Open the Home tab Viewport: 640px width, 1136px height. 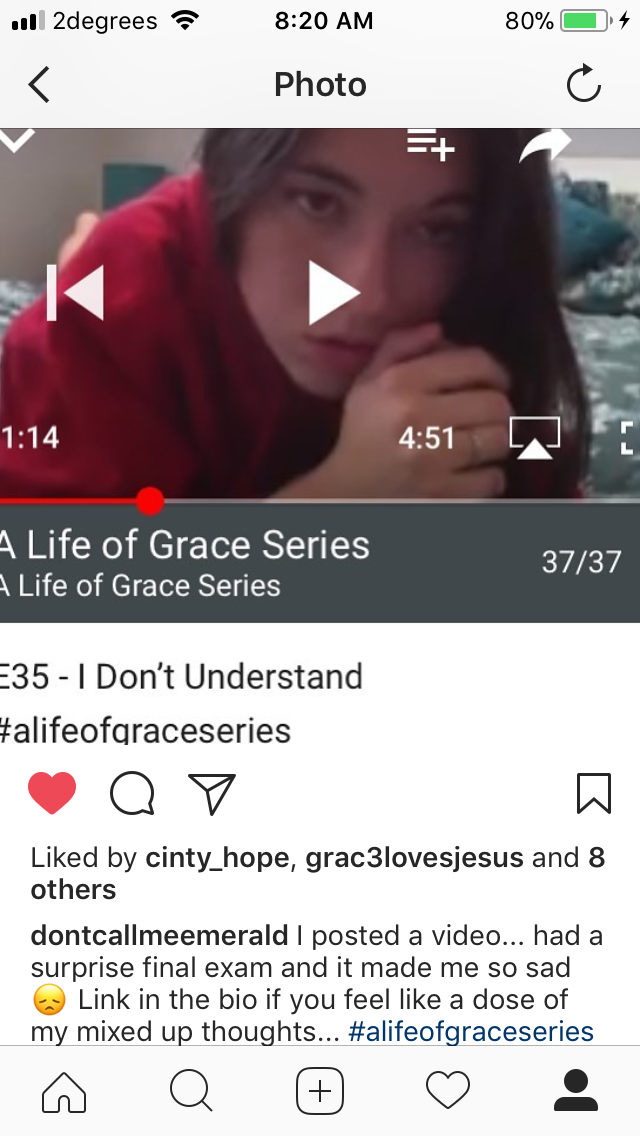(64, 1090)
